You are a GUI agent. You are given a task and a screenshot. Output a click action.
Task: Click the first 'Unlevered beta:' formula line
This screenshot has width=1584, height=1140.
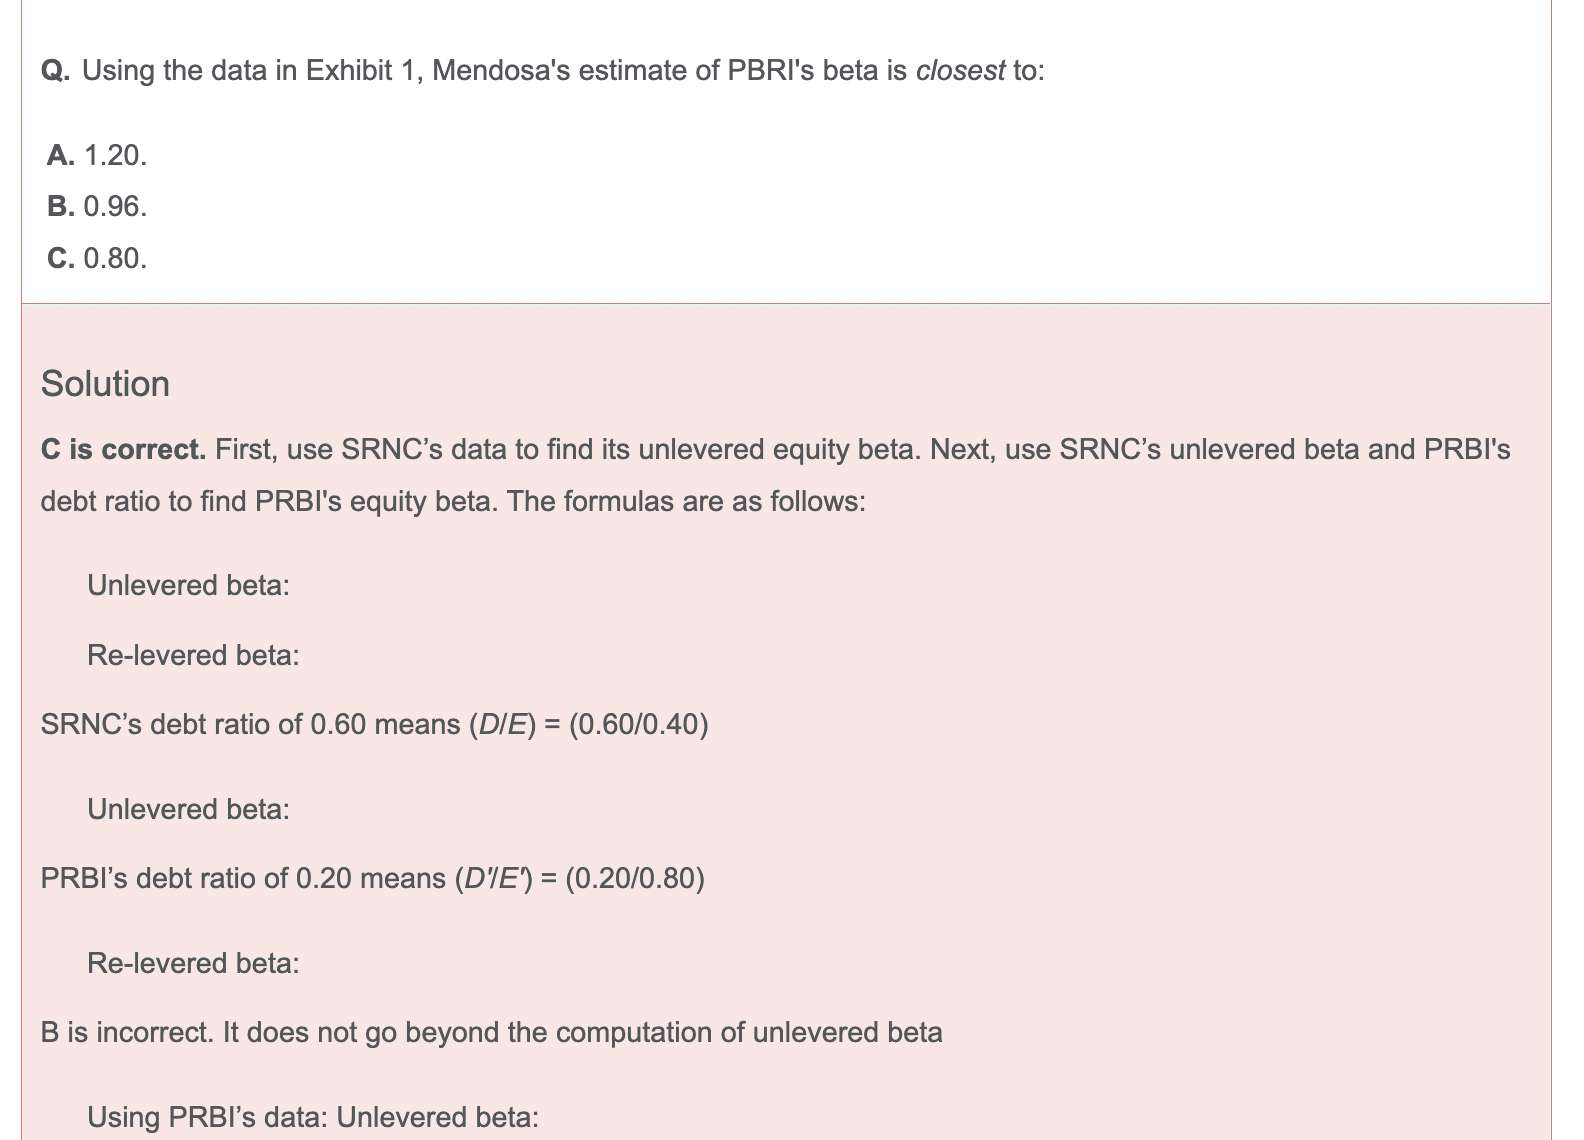click(x=189, y=585)
